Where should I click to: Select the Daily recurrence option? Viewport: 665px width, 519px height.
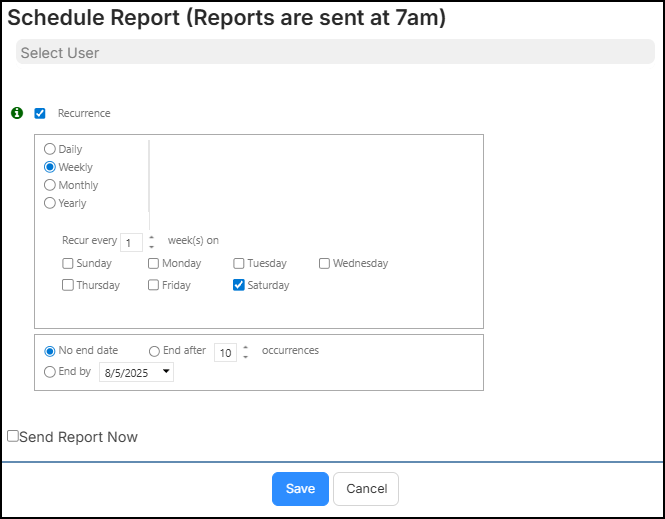tap(50, 149)
